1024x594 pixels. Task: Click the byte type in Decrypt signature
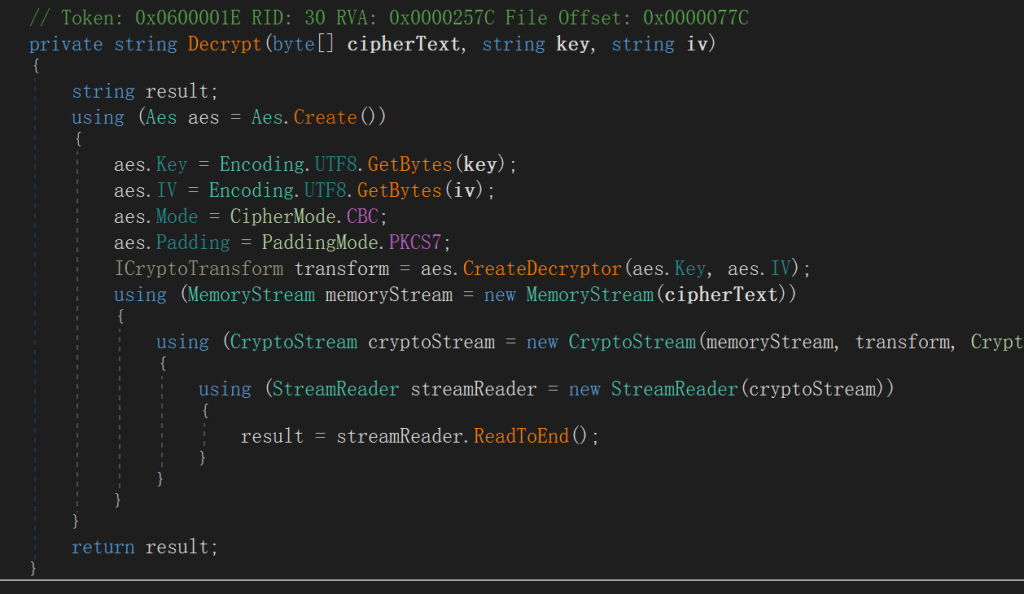click(x=293, y=44)
